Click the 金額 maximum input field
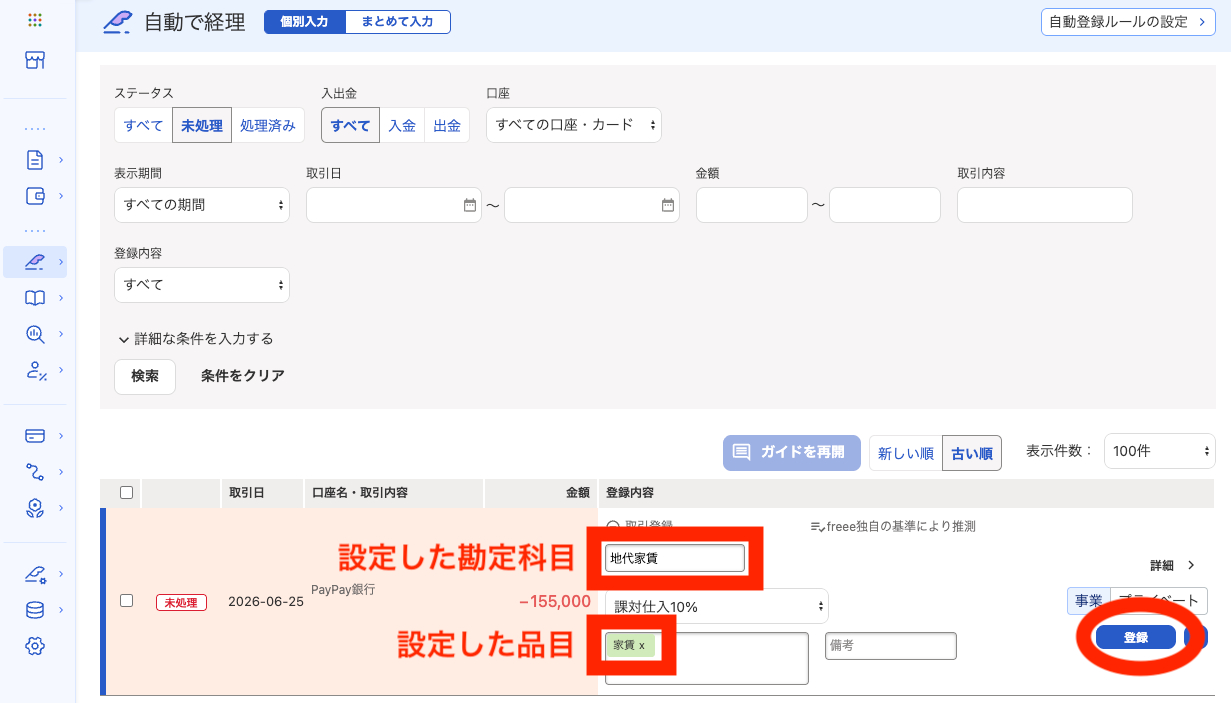 885,205
